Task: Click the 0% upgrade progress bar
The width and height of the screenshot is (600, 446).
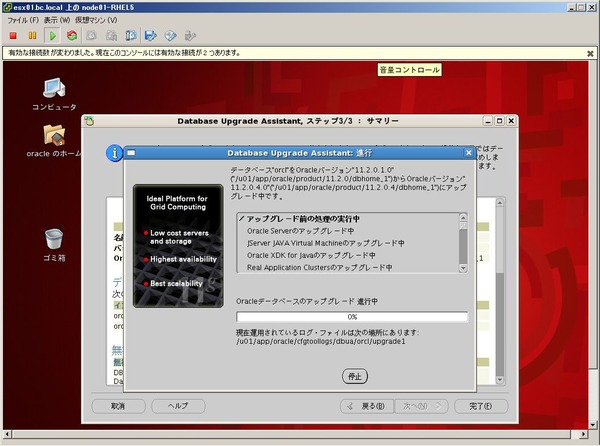Action: 352,317
